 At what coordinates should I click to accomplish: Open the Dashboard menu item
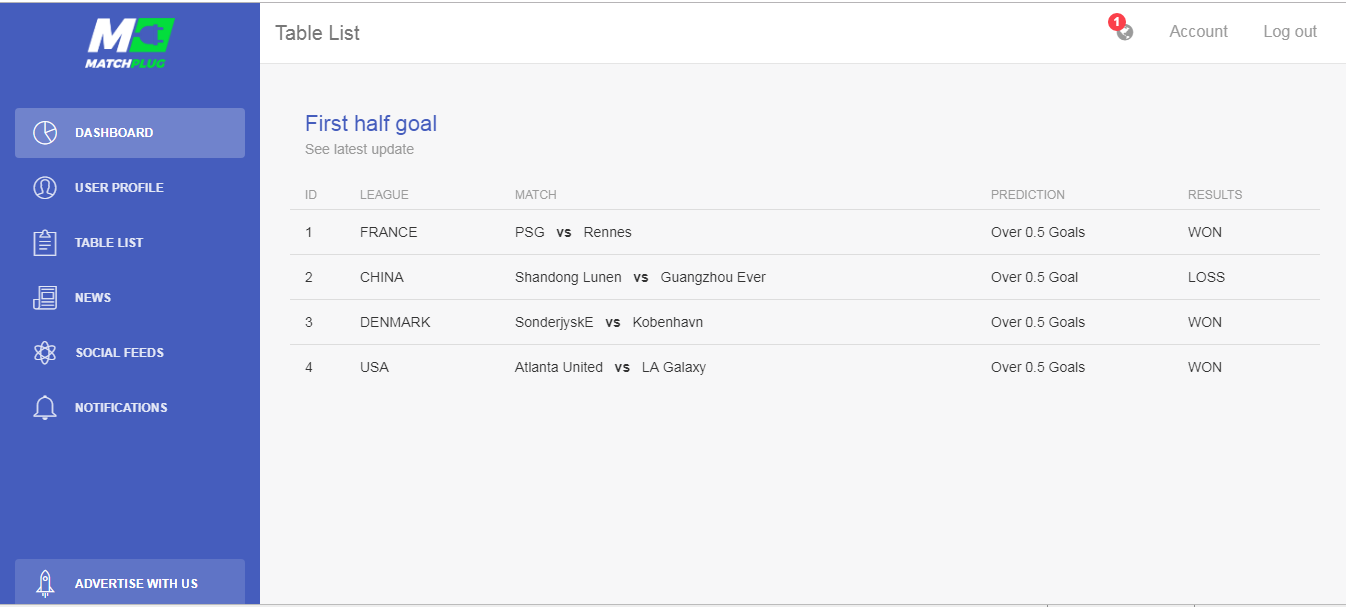tap(130, 133)
